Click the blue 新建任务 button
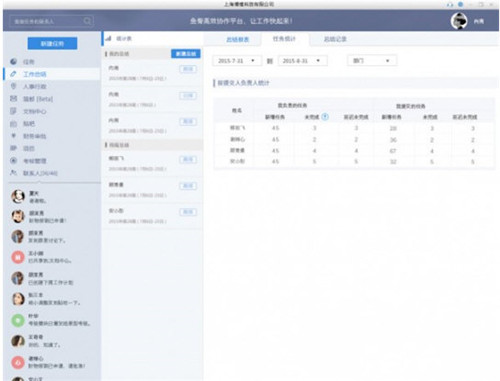Viewport: 500px width, 381px height. click(52, 43)
